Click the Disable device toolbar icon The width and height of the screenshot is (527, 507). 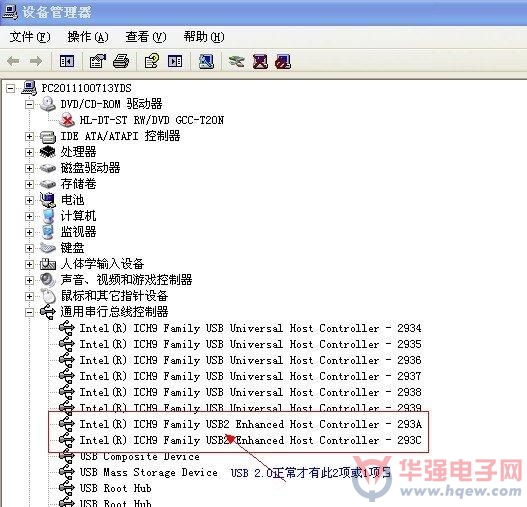pyautogui.click(x=283, y=62)
